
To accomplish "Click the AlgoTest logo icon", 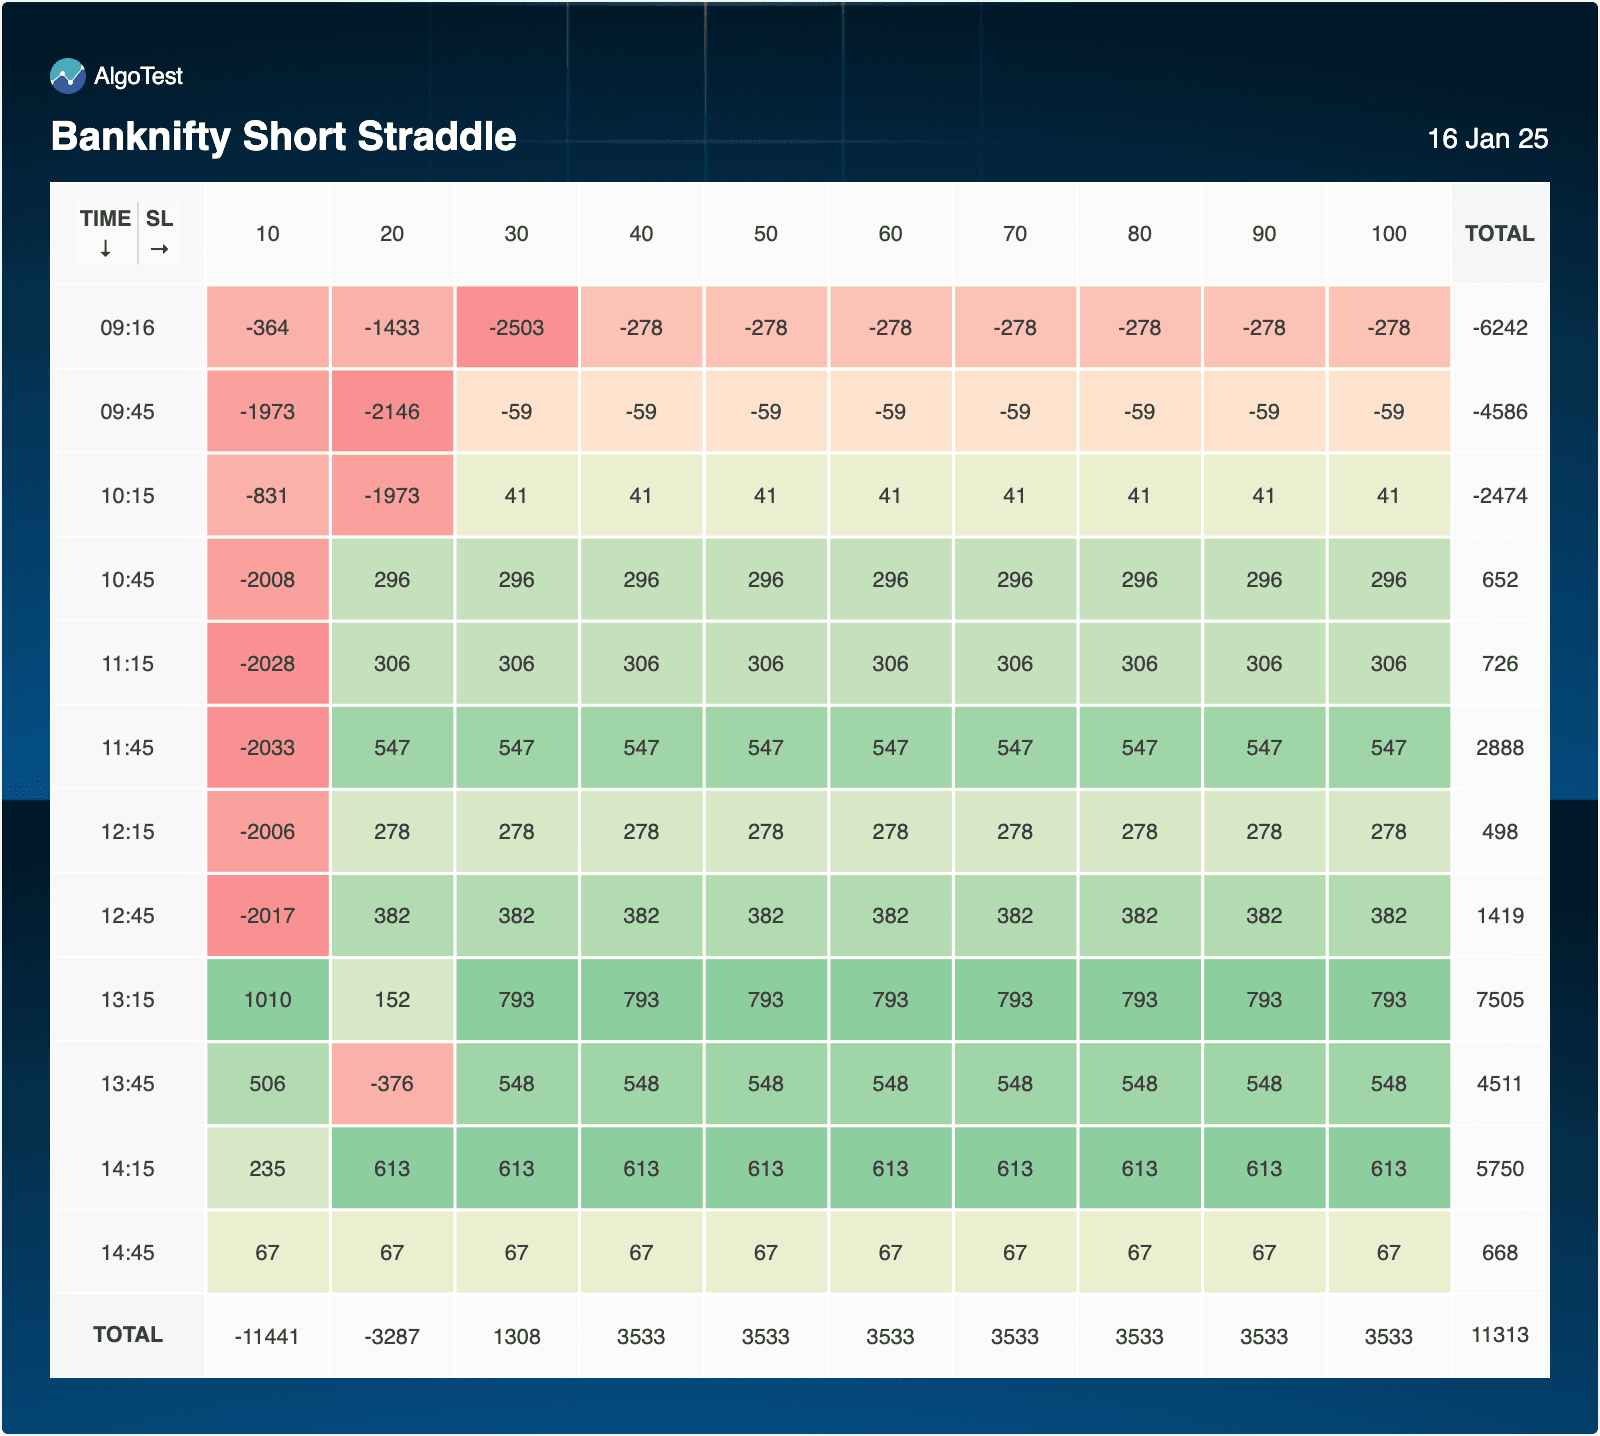I will pyautogui.click(x=68, y=76).
